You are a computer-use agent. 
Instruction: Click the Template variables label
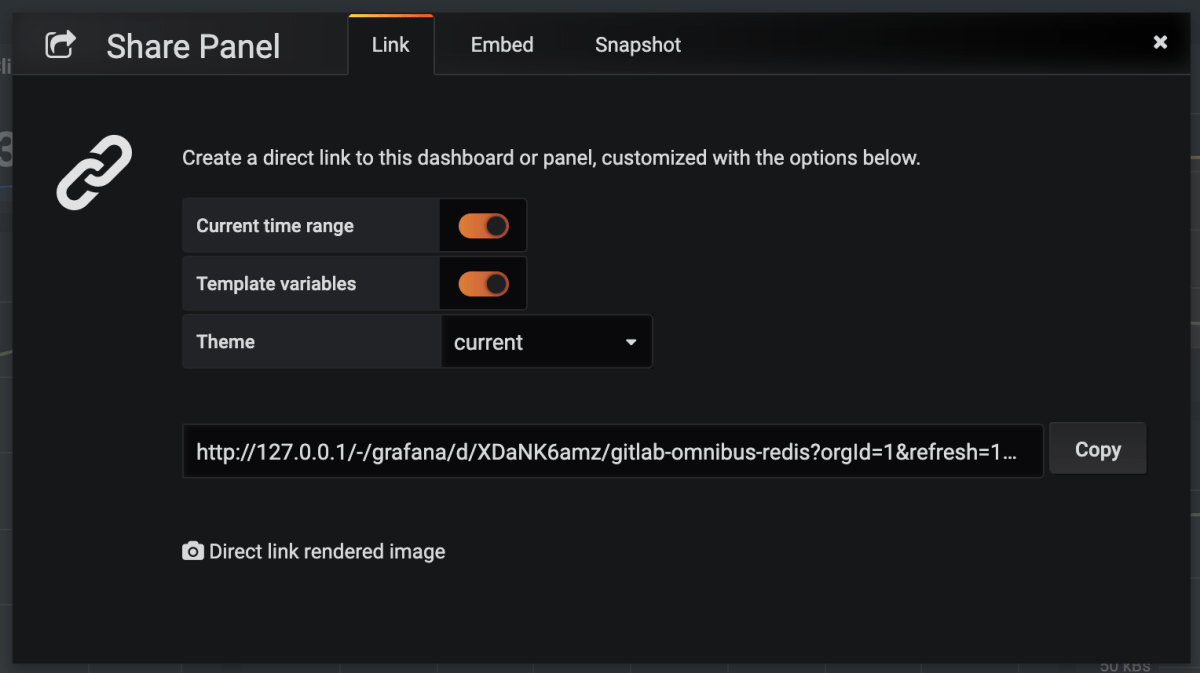click(x=276, y=284)
